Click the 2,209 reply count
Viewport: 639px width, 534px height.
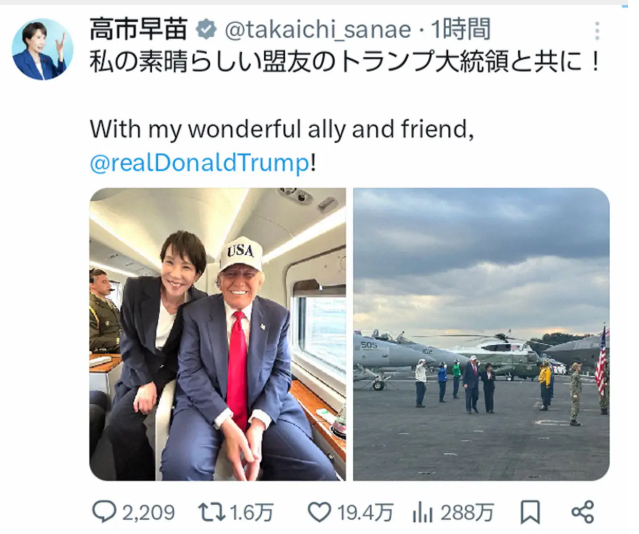(x=148, y=513)
